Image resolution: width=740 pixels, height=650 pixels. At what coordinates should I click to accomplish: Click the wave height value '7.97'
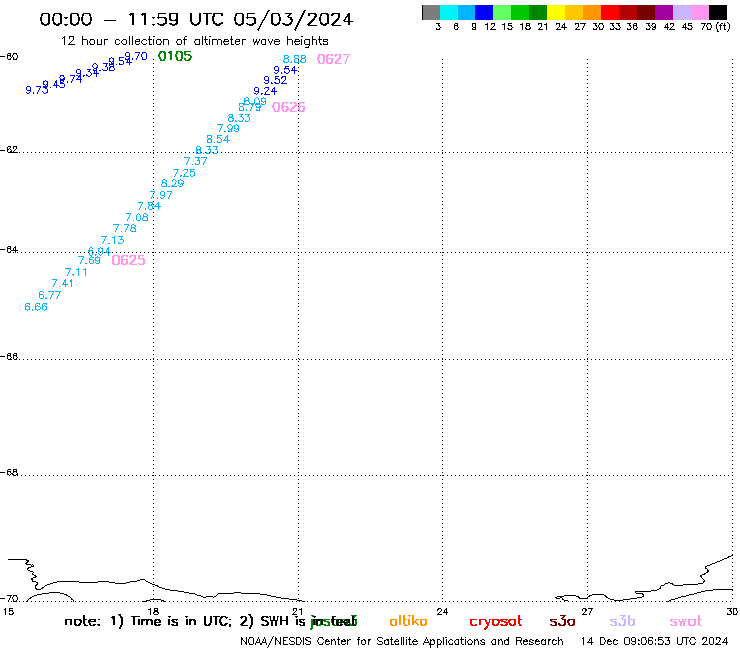(x=161, y=195)
